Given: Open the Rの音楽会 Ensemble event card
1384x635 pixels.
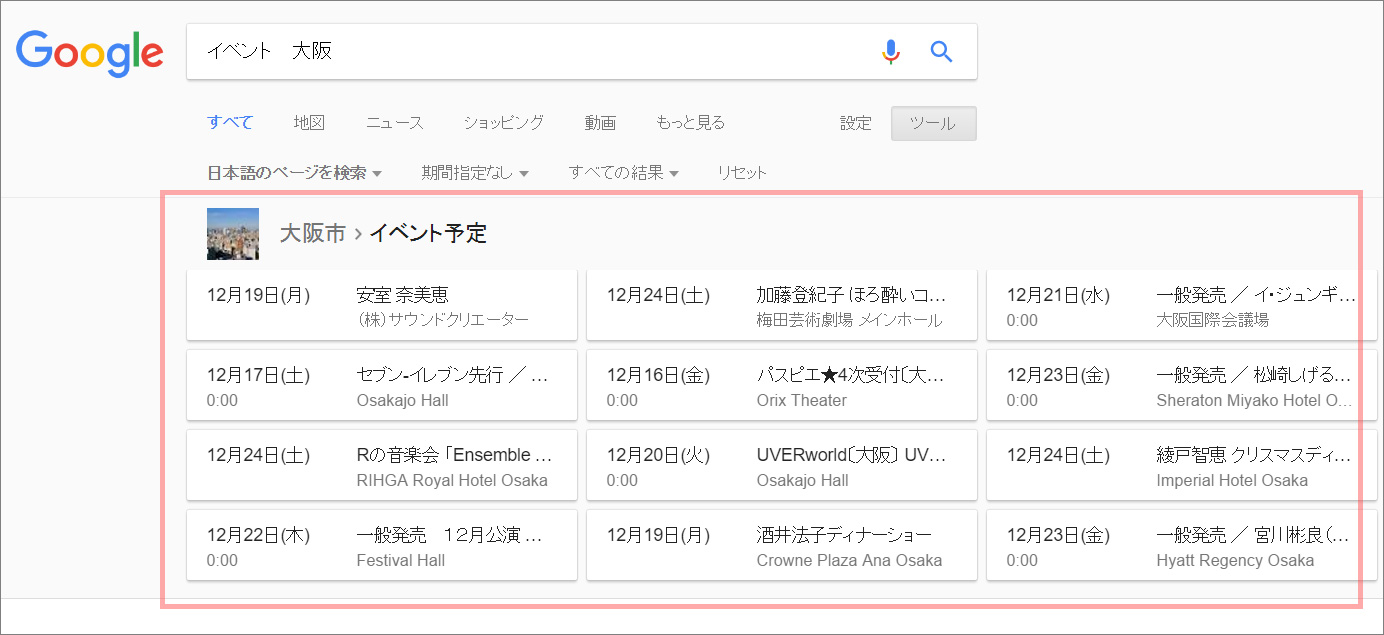Looking at the screenshot, I should [382, 465].
